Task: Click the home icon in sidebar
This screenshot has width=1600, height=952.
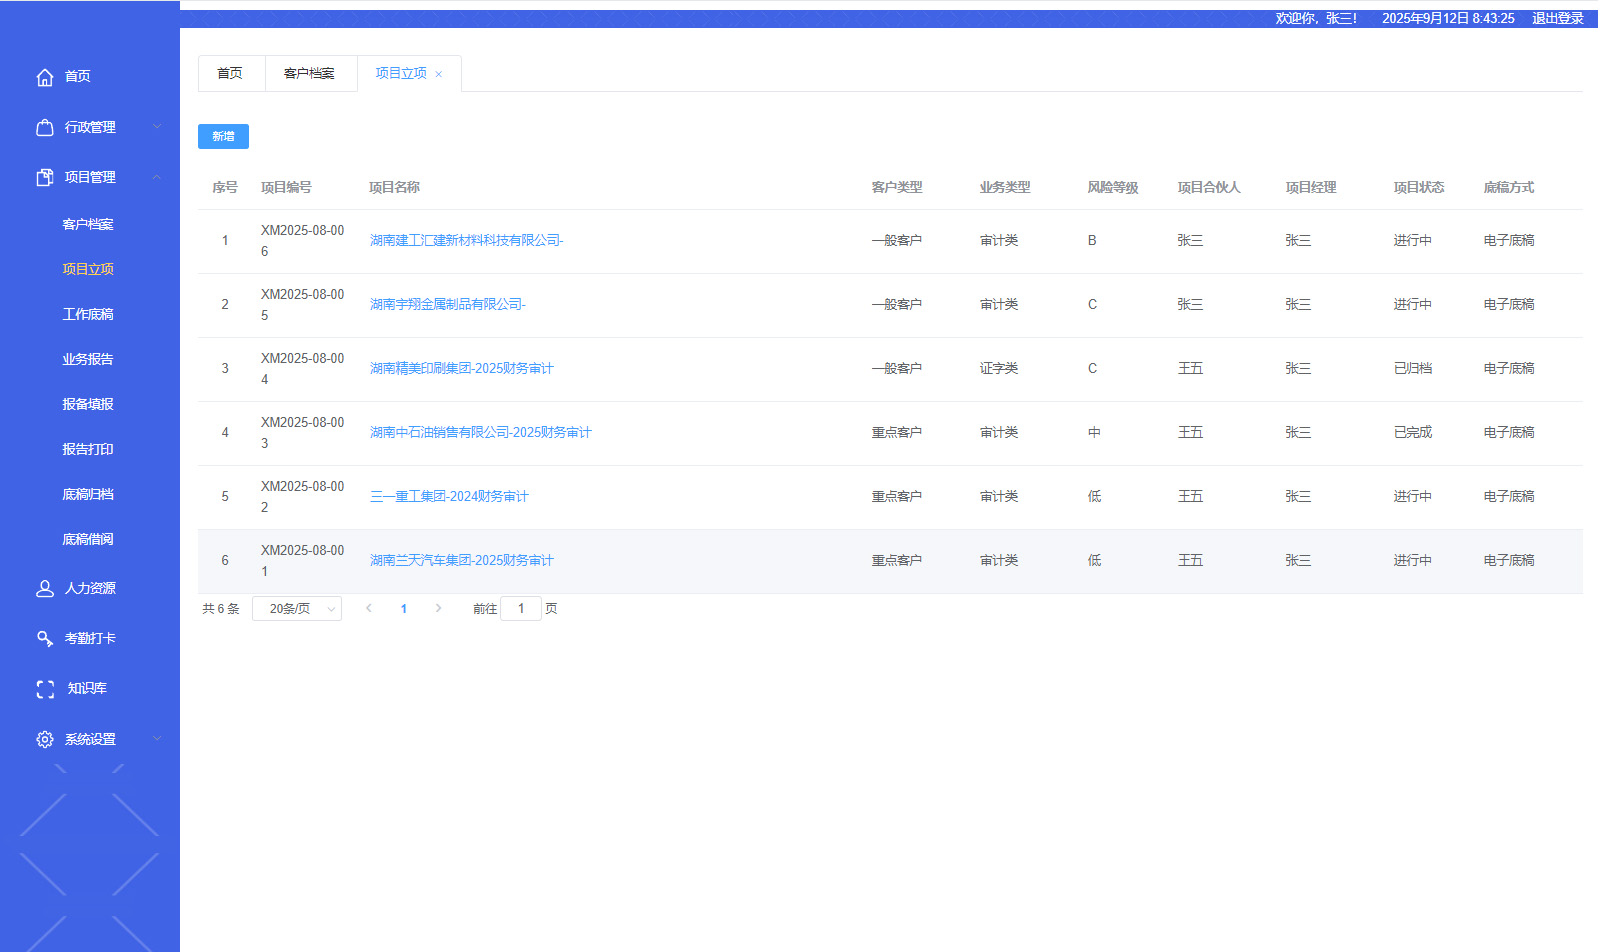Action: coord(45,77)
